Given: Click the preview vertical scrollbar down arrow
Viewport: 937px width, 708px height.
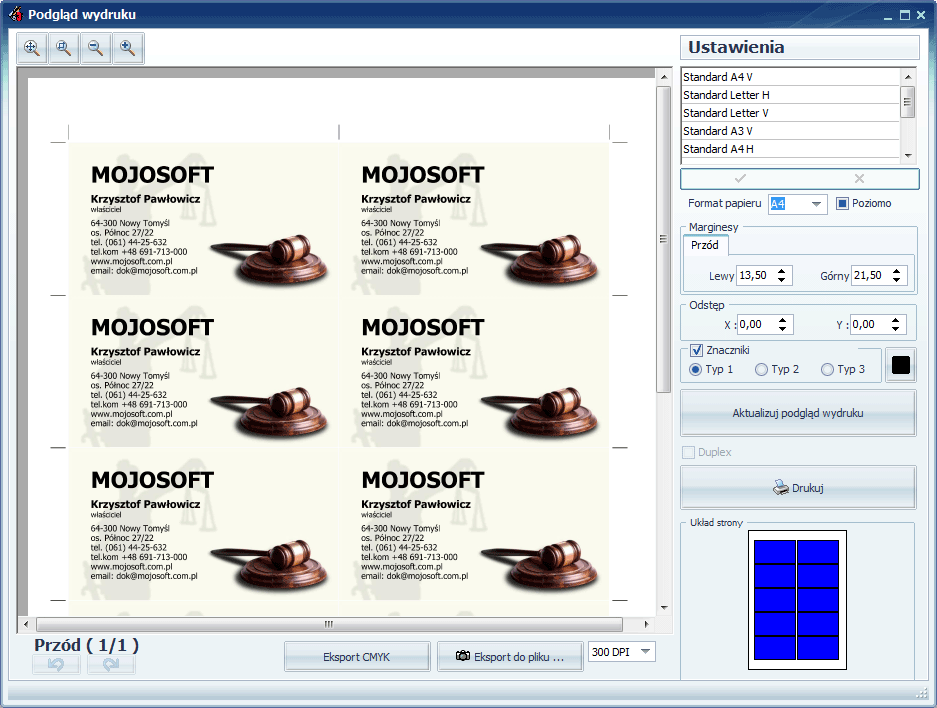Looking at the screenshot, I should coord(664,608).
